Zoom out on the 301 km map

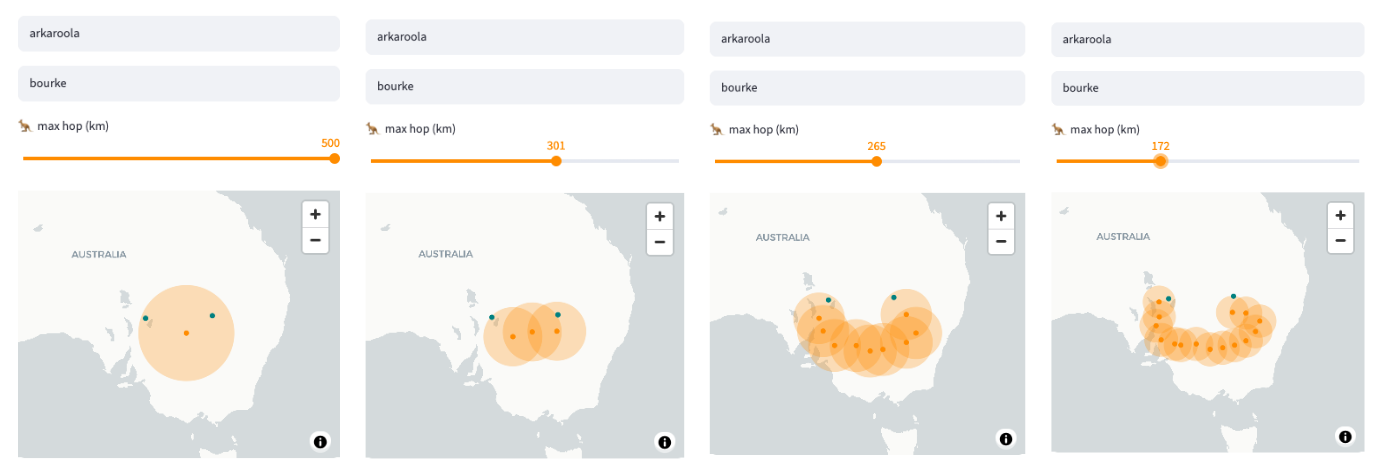(659, 242)
